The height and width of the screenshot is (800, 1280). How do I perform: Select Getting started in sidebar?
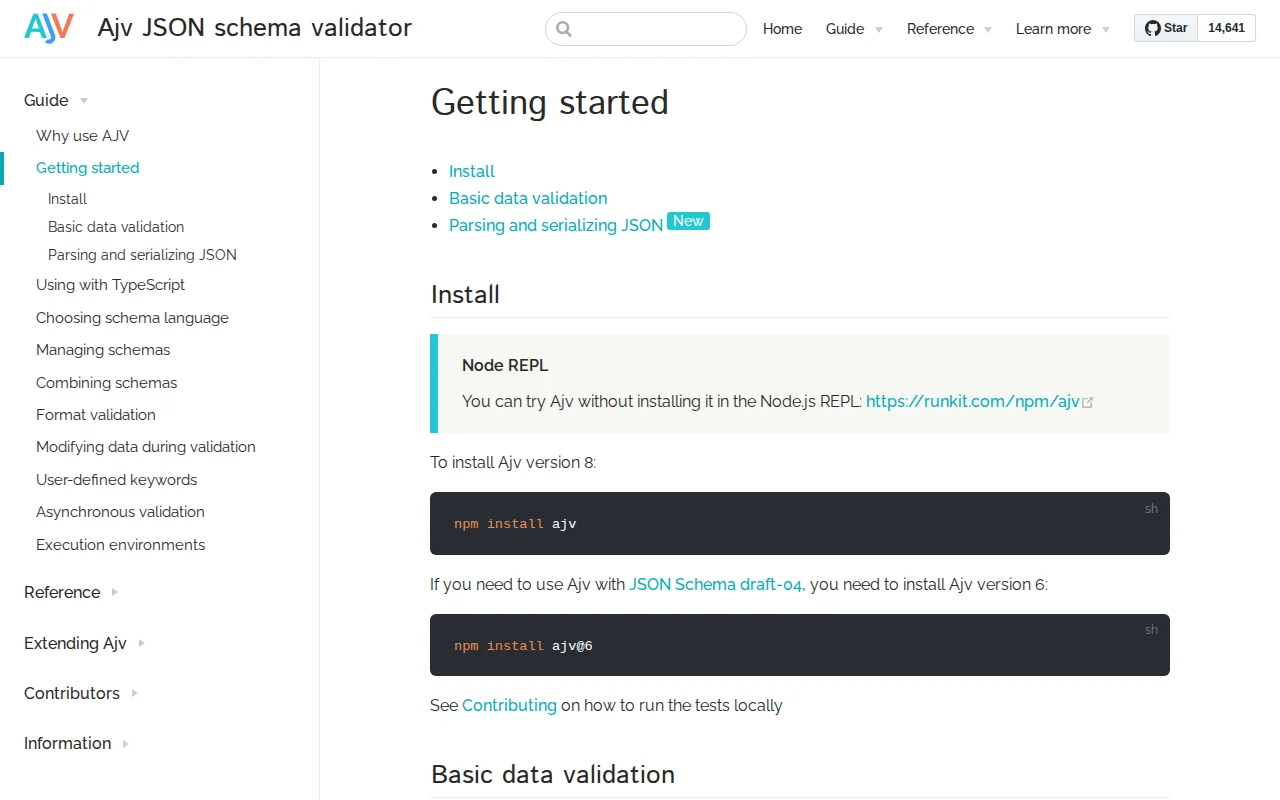pos(88,168)
